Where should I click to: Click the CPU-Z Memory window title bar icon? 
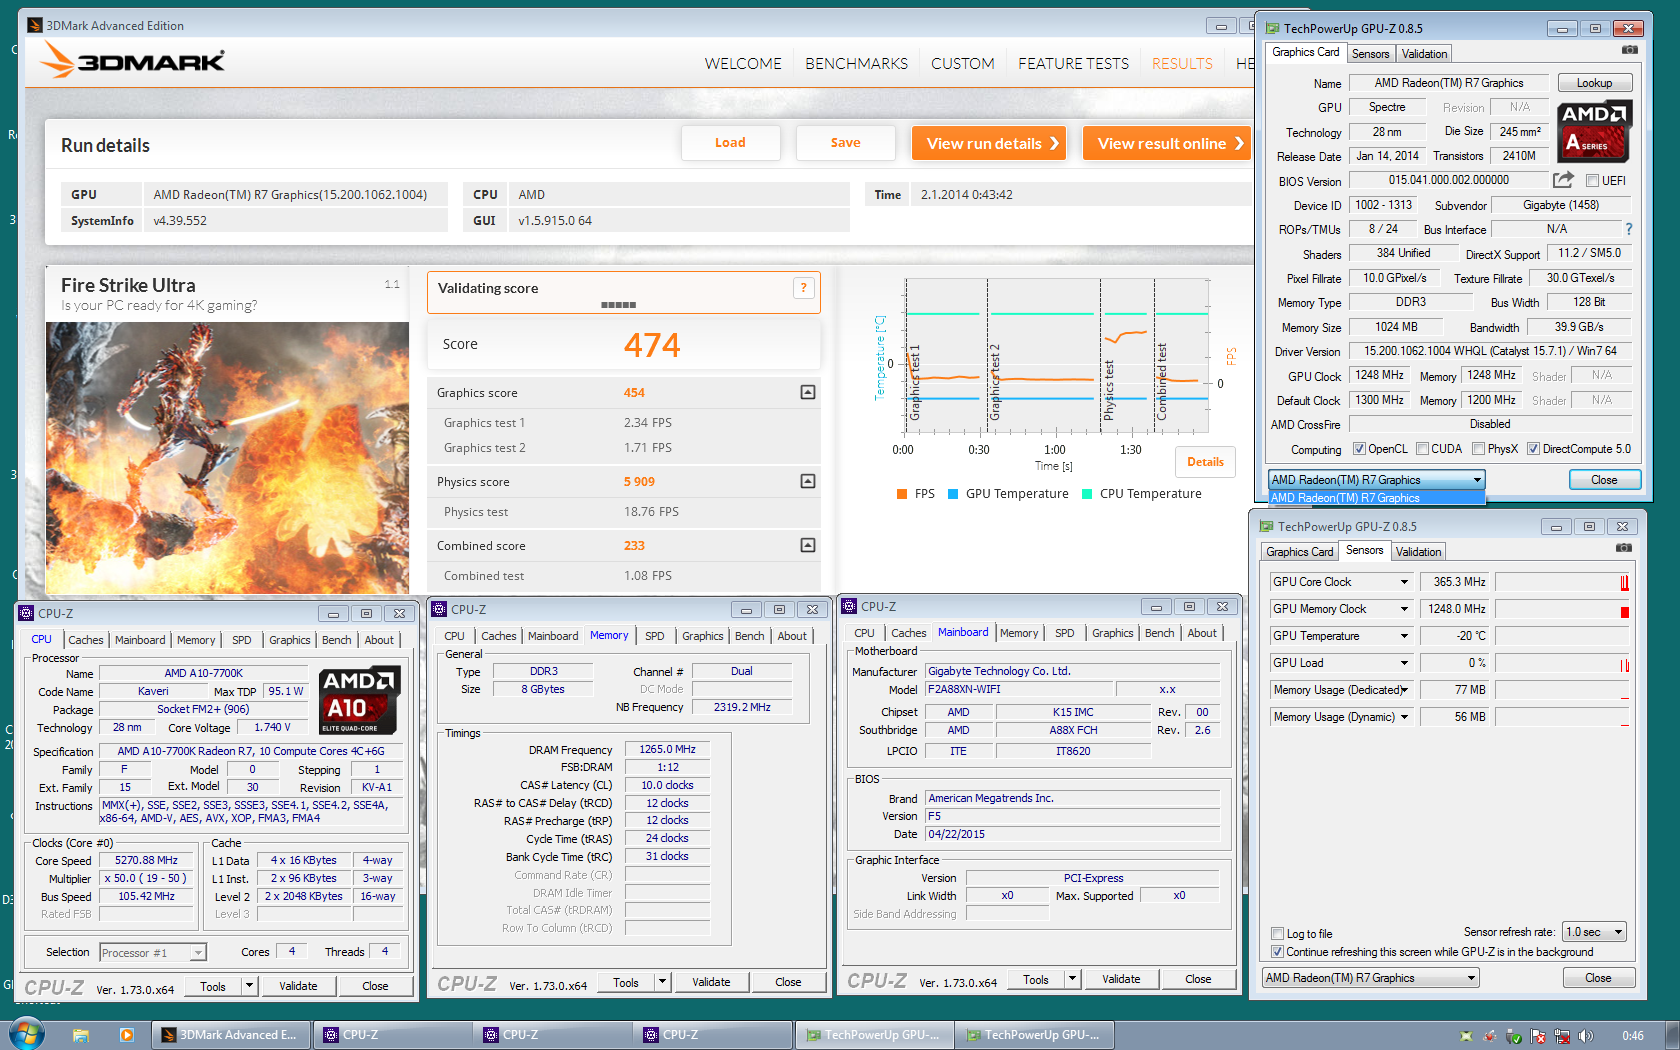439,609
